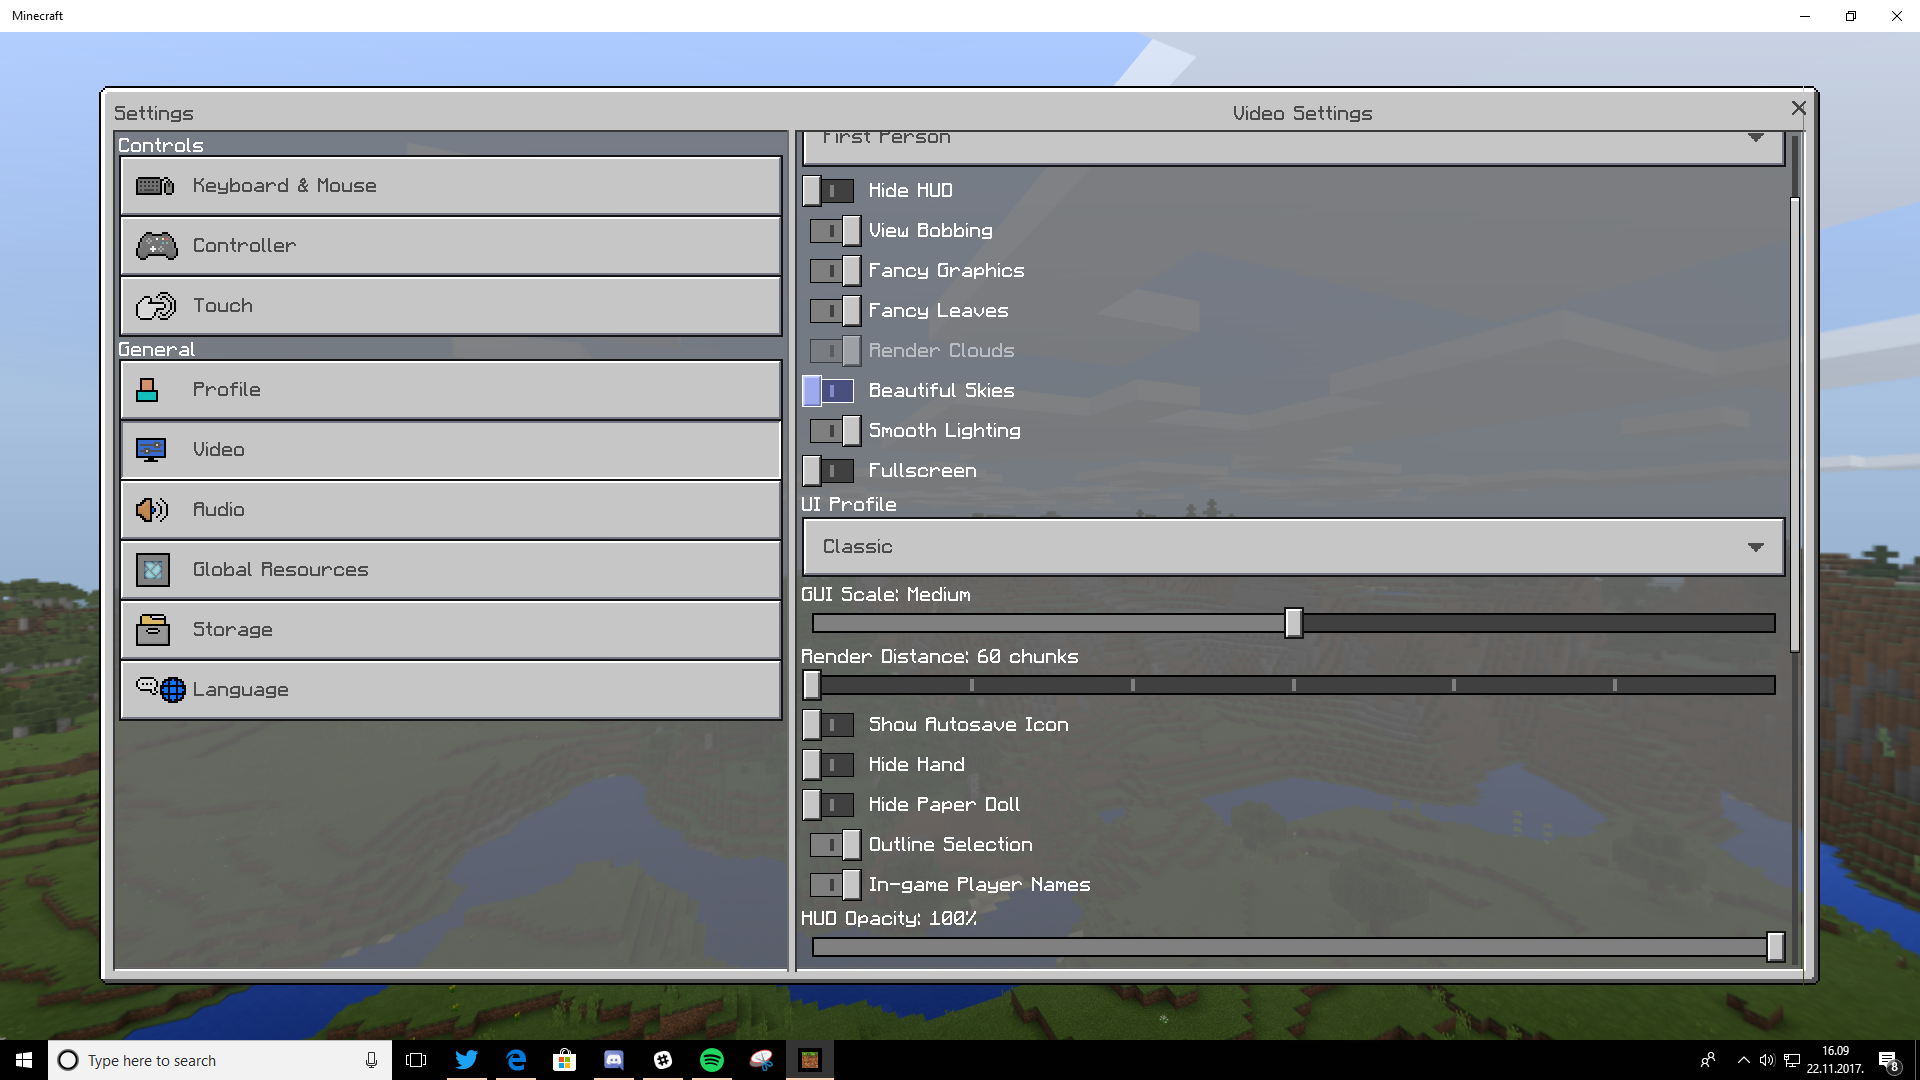Click the Storage box icon
The width and height of the screenshot is (1920, 1080).
pyautogui.click(x=153, y=630)
